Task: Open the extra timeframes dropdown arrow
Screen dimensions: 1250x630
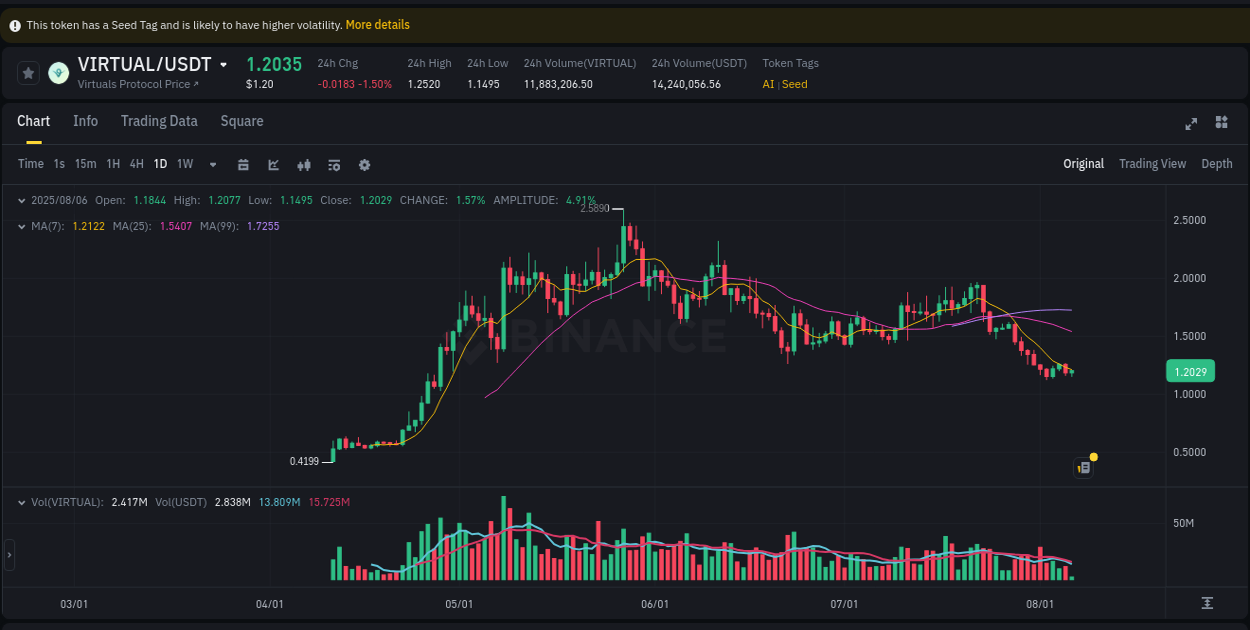Action: coord(212,164)
